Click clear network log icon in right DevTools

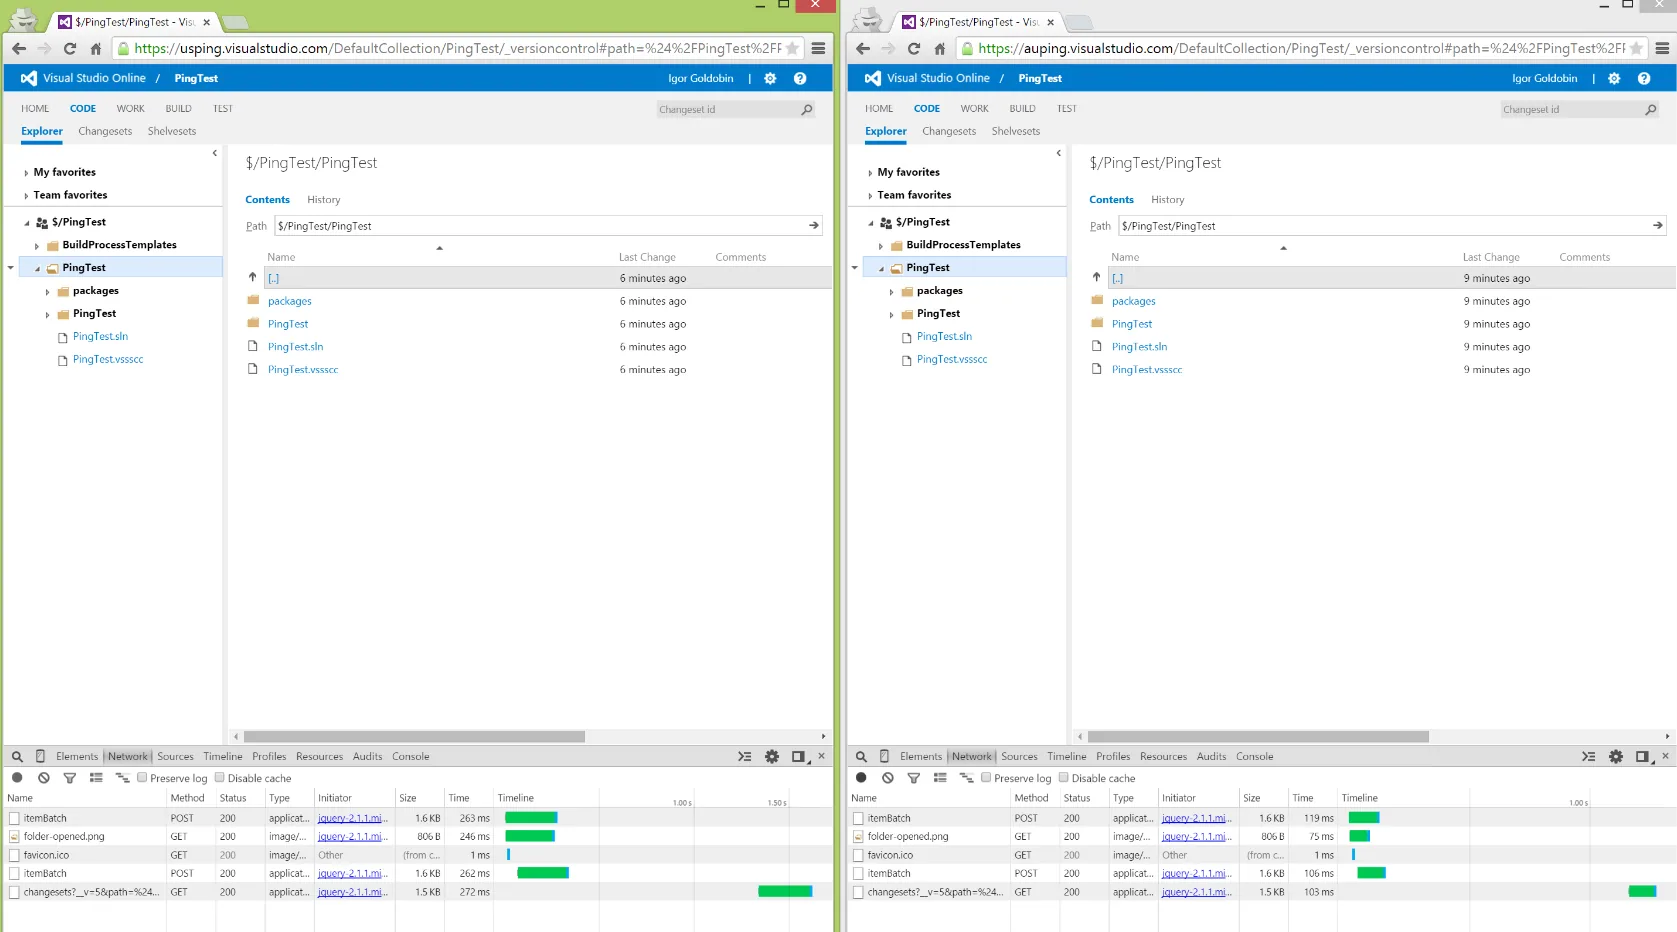pyautogui.click(x=887, y=777)
